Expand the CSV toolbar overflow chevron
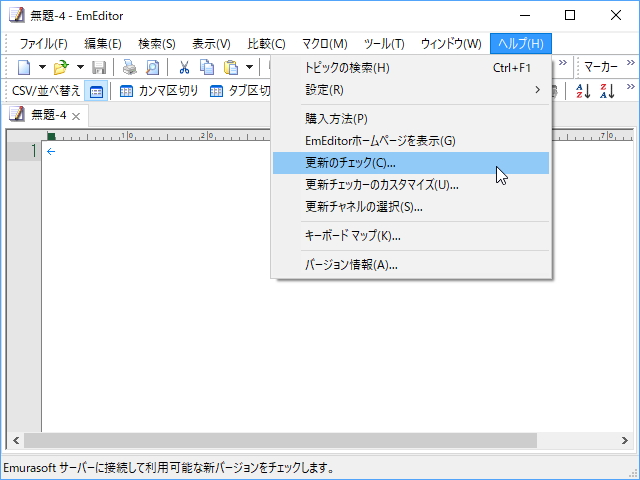This screenshot has width=640, height=480. point(631,87)
